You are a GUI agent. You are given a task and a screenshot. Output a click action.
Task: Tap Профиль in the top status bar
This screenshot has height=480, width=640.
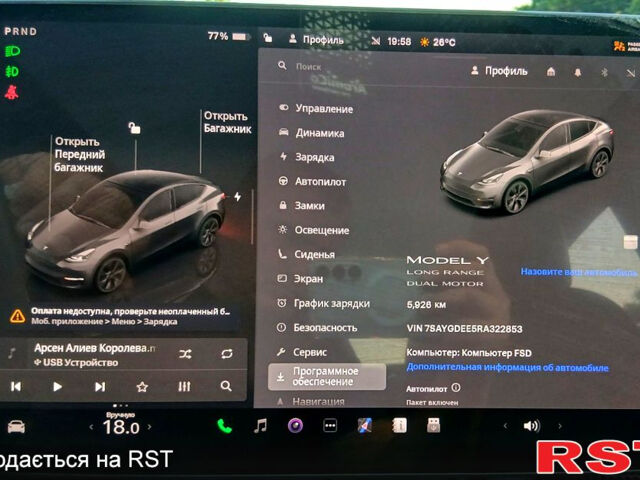coord(316,40)
